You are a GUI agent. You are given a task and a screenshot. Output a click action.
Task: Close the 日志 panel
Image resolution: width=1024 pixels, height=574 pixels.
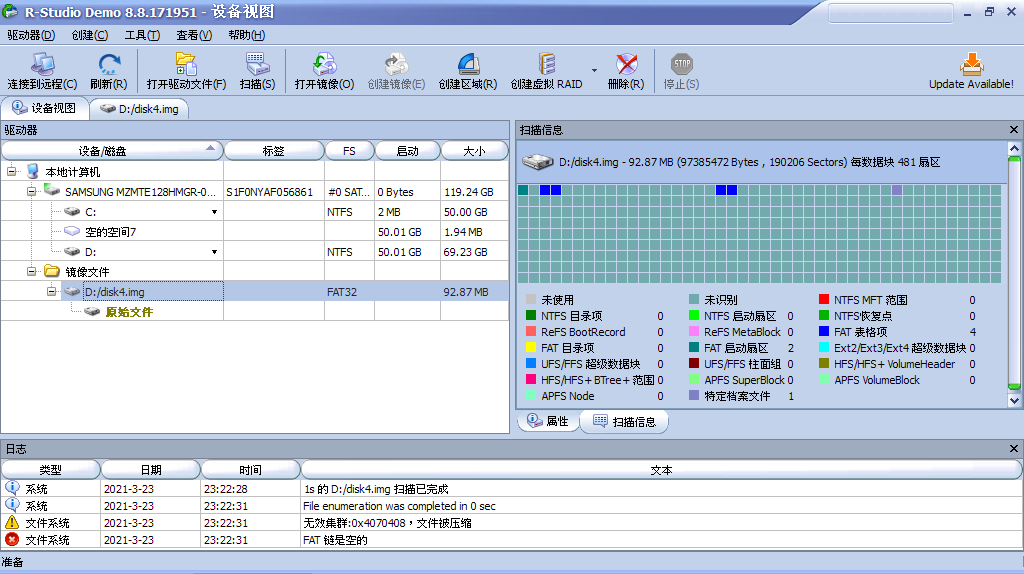tap(1014, 449)
